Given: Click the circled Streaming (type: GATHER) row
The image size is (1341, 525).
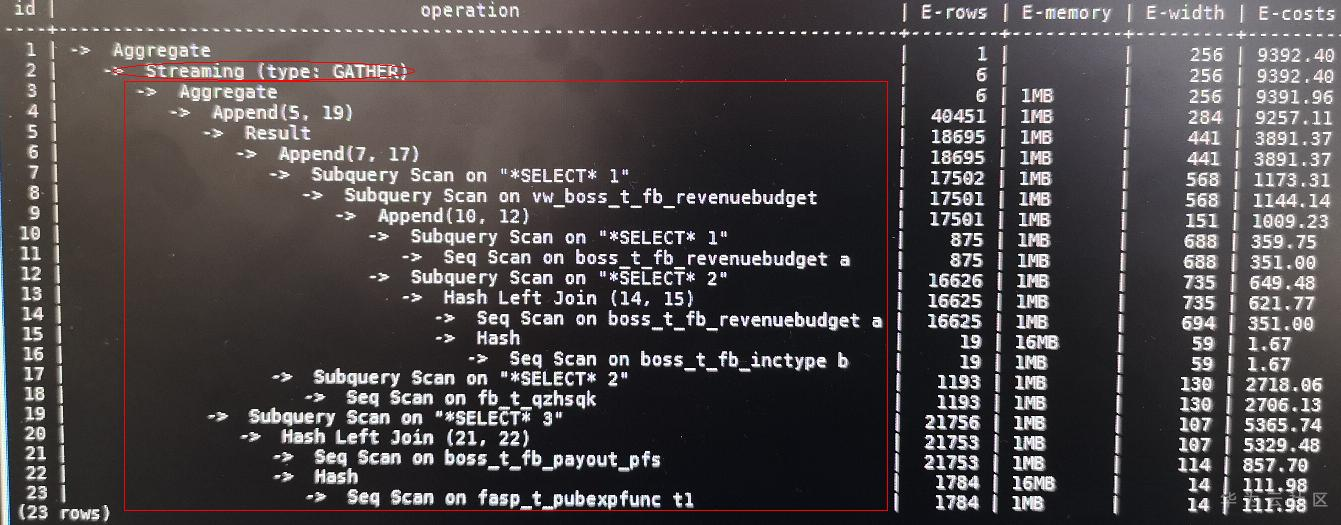Looking at the screenshot, I should coord(276,71).
